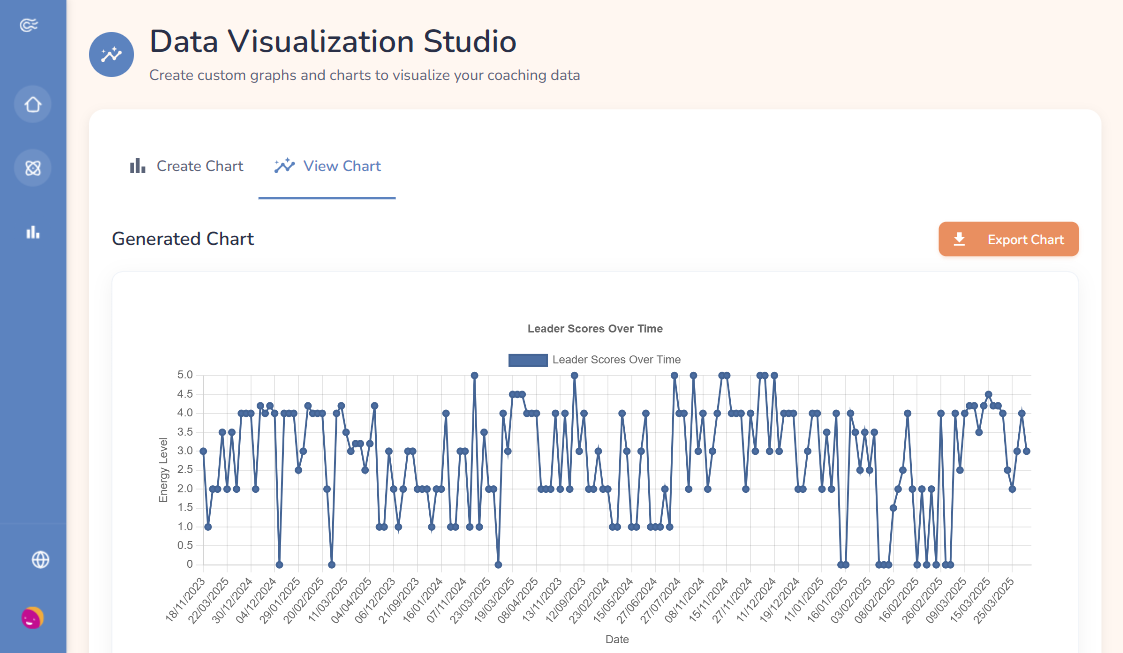The width and height of the screenshot is (1123, 653).
Task: Click the last data point on the chart line
Action: point(1026,451)
